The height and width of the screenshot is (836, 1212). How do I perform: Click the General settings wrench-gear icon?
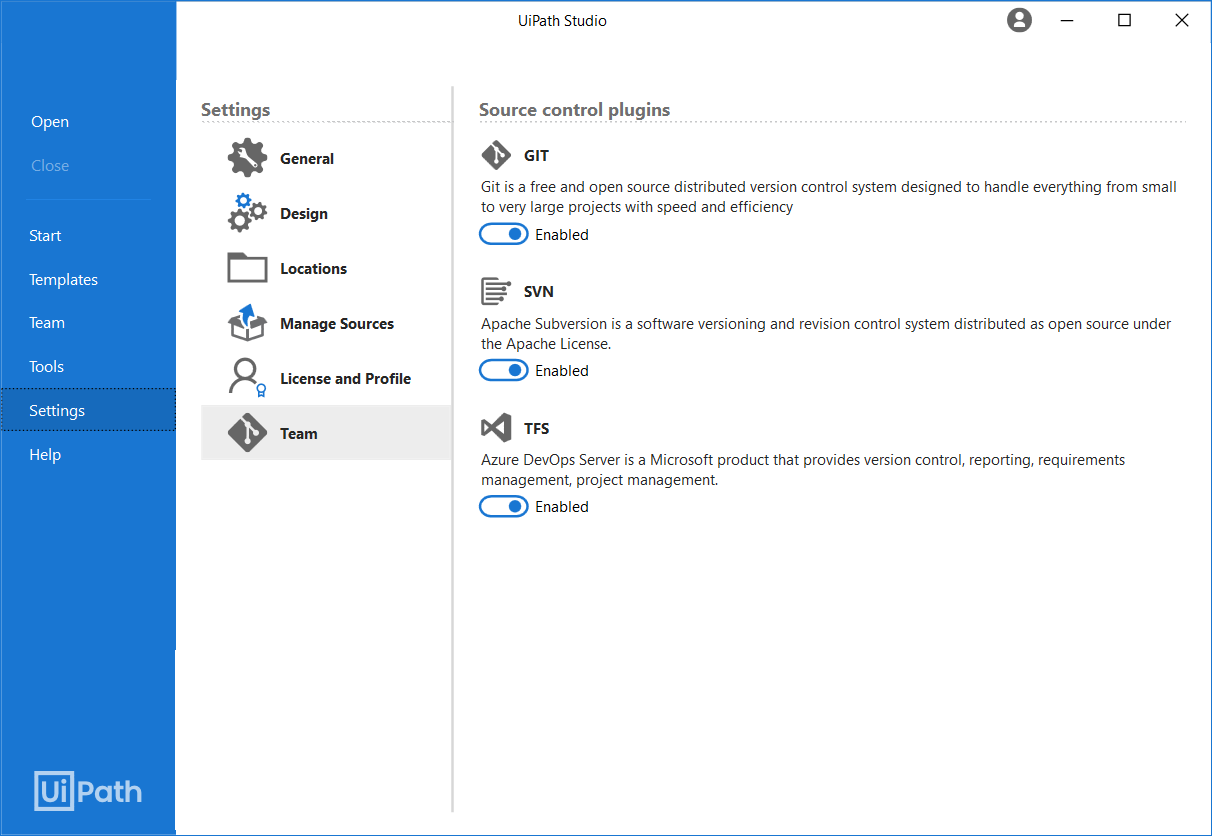pos(247,158)
